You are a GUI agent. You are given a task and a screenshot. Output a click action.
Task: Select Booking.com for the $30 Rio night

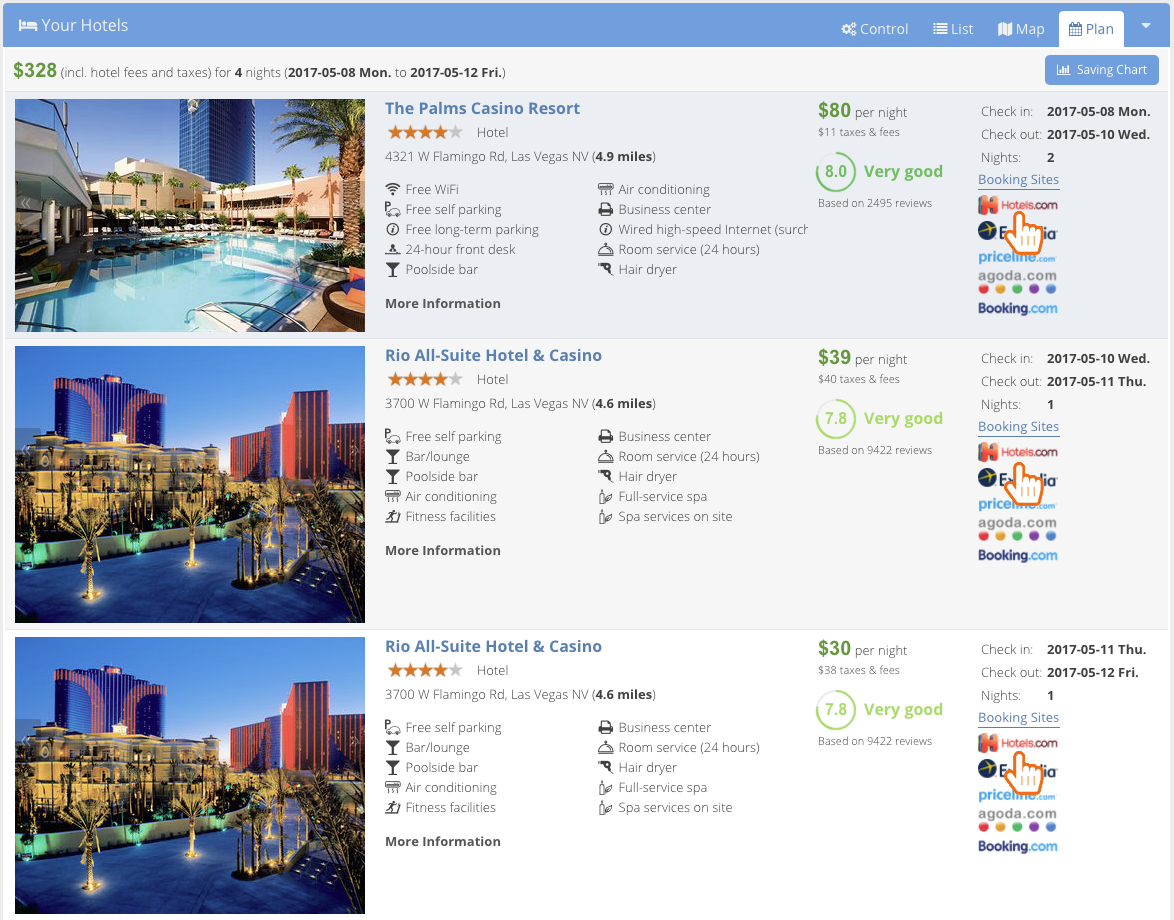point(1018,847)
